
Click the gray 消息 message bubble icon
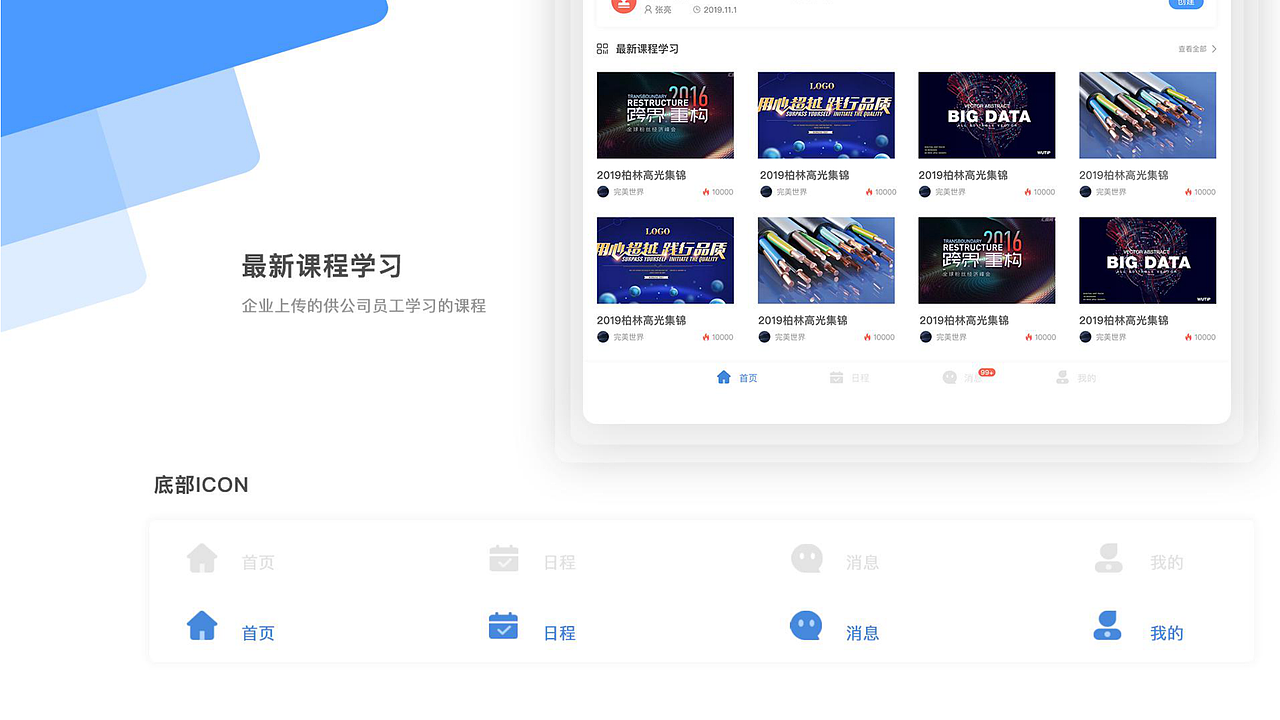tap(806, 558)
